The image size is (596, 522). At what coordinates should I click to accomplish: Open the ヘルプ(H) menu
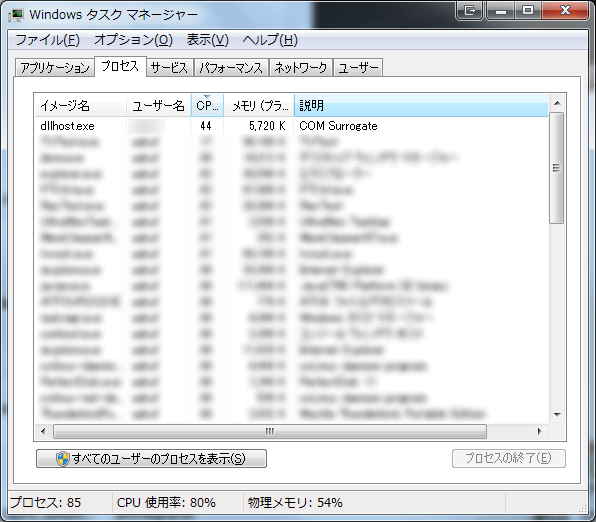tap(270, 40)
